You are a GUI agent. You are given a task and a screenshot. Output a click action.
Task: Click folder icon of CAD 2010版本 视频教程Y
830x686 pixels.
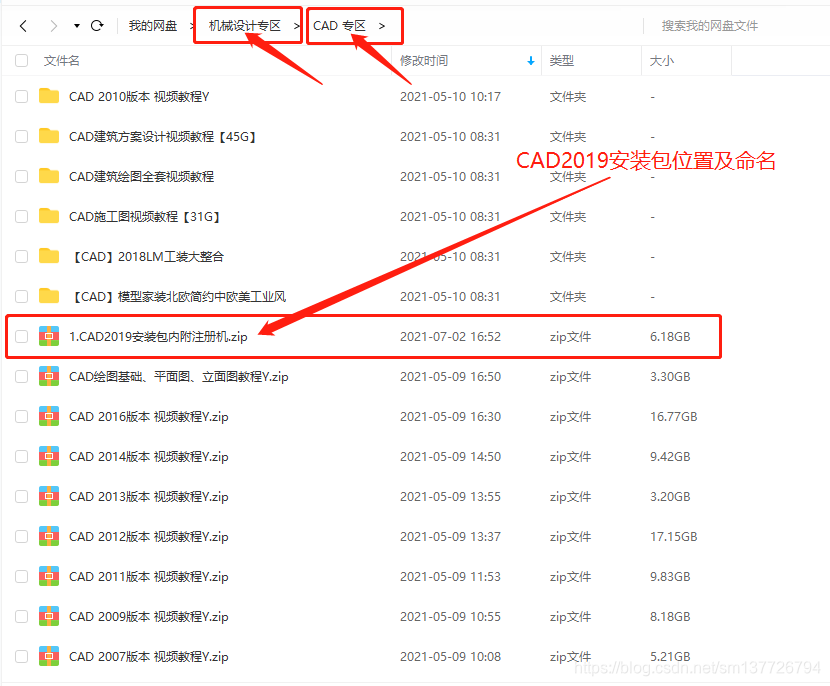pyautogui.click(x=49, y=96)
